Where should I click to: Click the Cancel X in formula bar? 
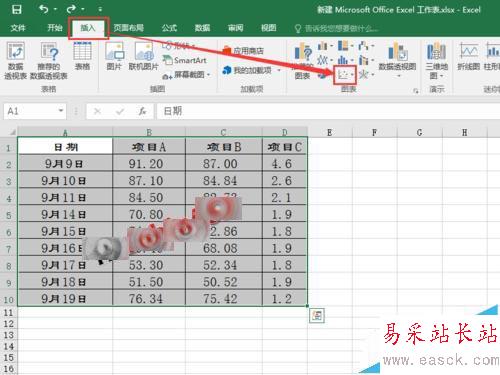pyautogui.click(x=97, y=111)
